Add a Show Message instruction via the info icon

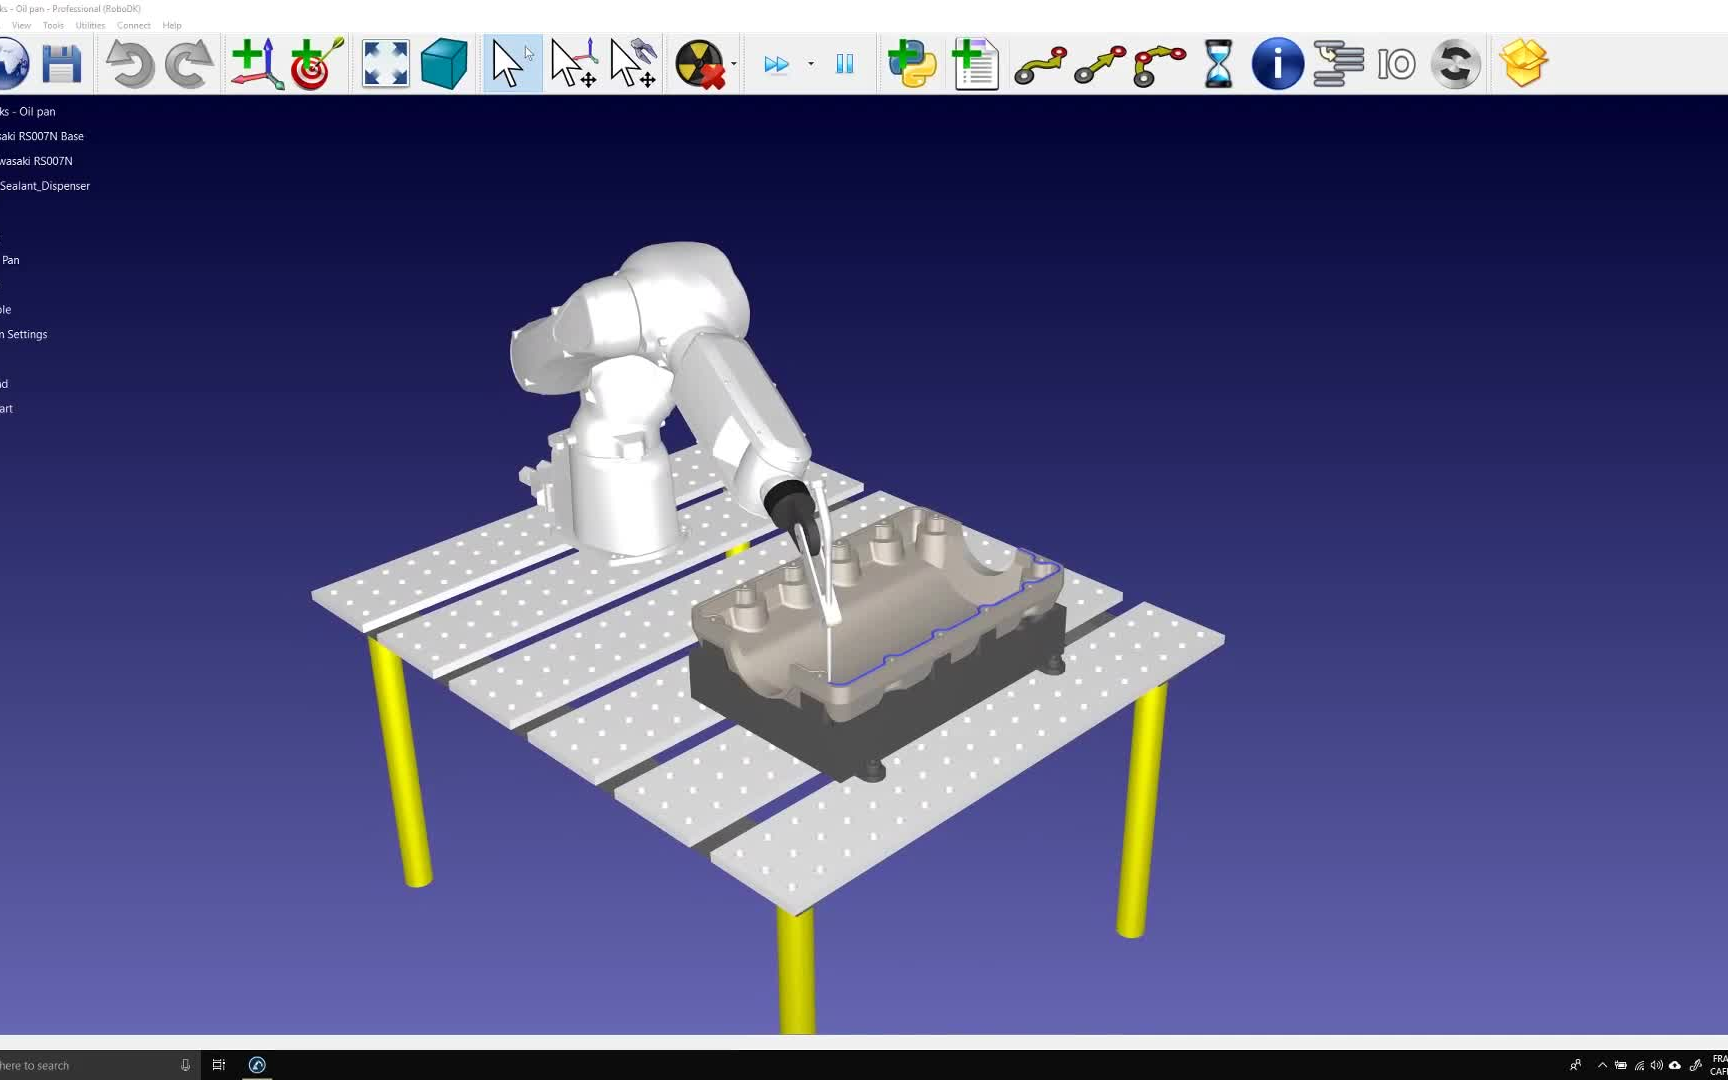(x=1276, y=63)
